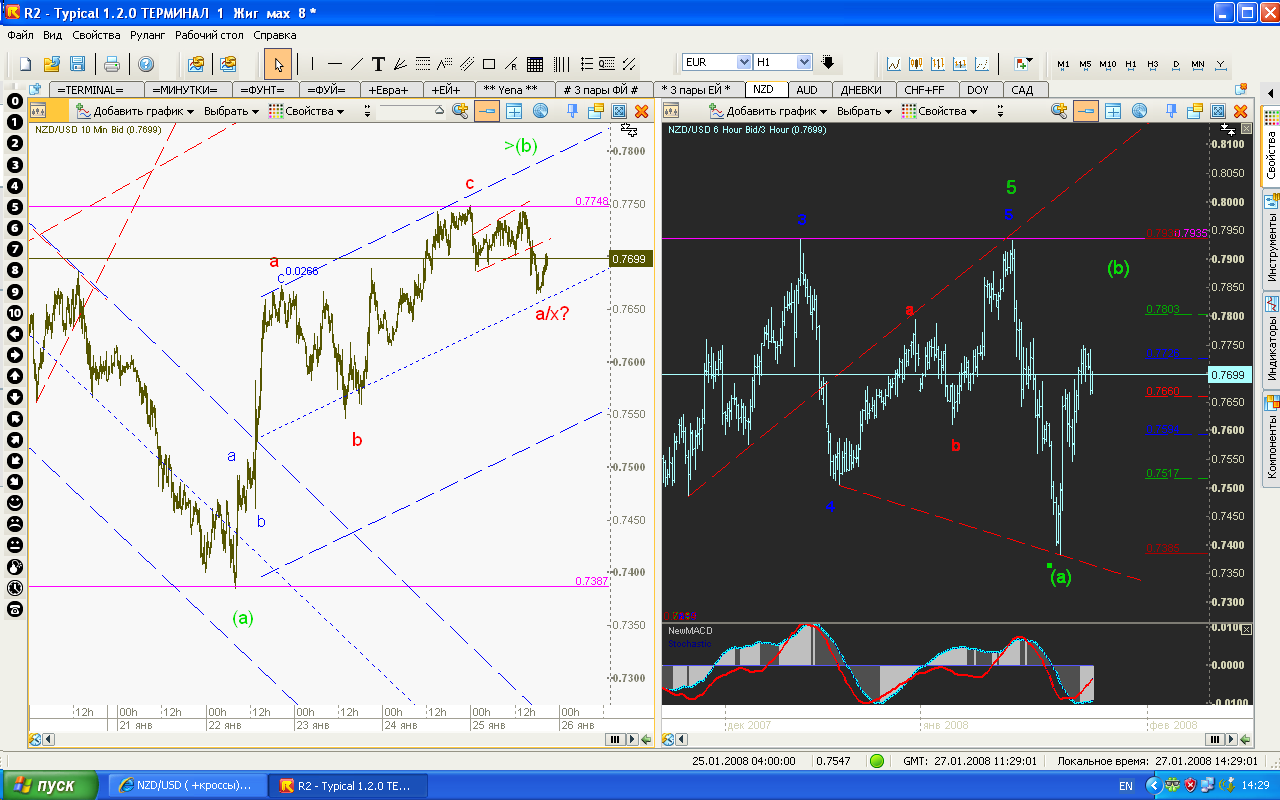Screen dimensions: 1280x800
Task: Open the Вид menu
Action: tap(52, 35)
